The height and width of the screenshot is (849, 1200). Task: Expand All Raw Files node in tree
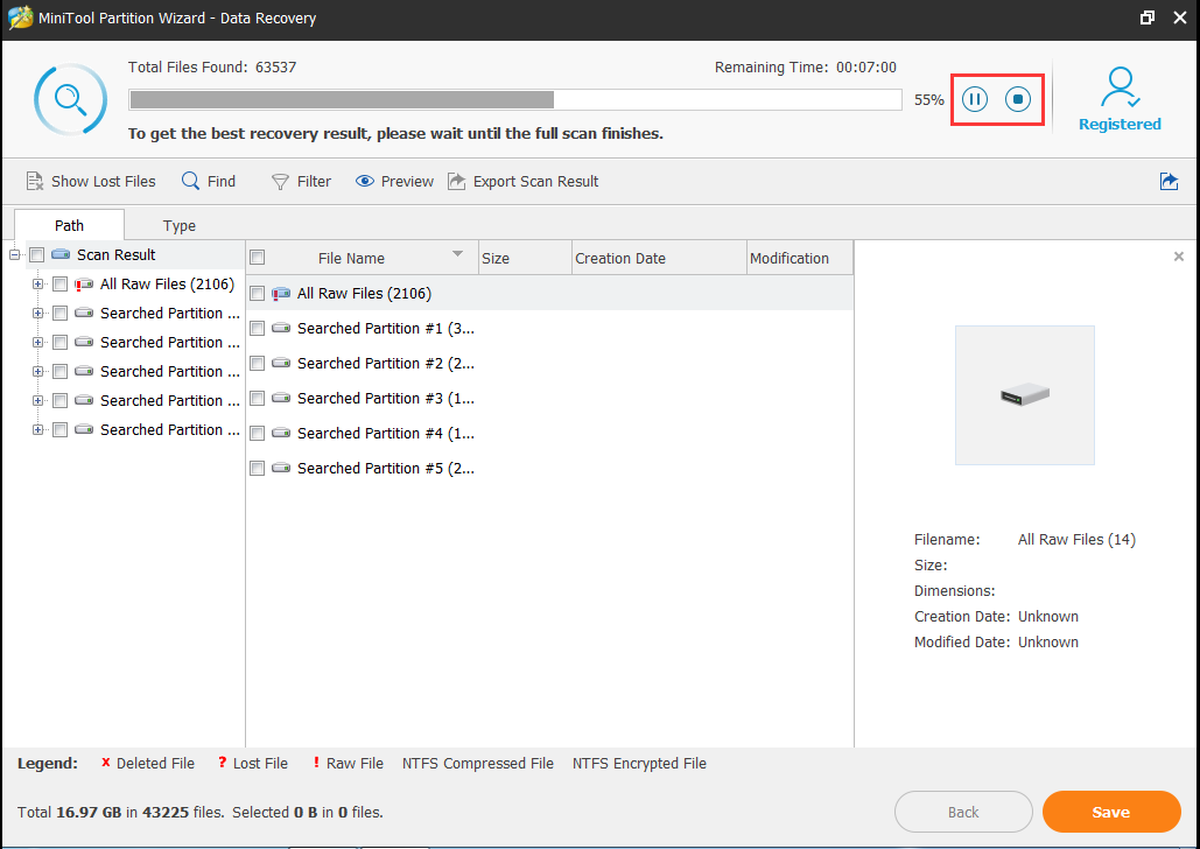(38, 284)
